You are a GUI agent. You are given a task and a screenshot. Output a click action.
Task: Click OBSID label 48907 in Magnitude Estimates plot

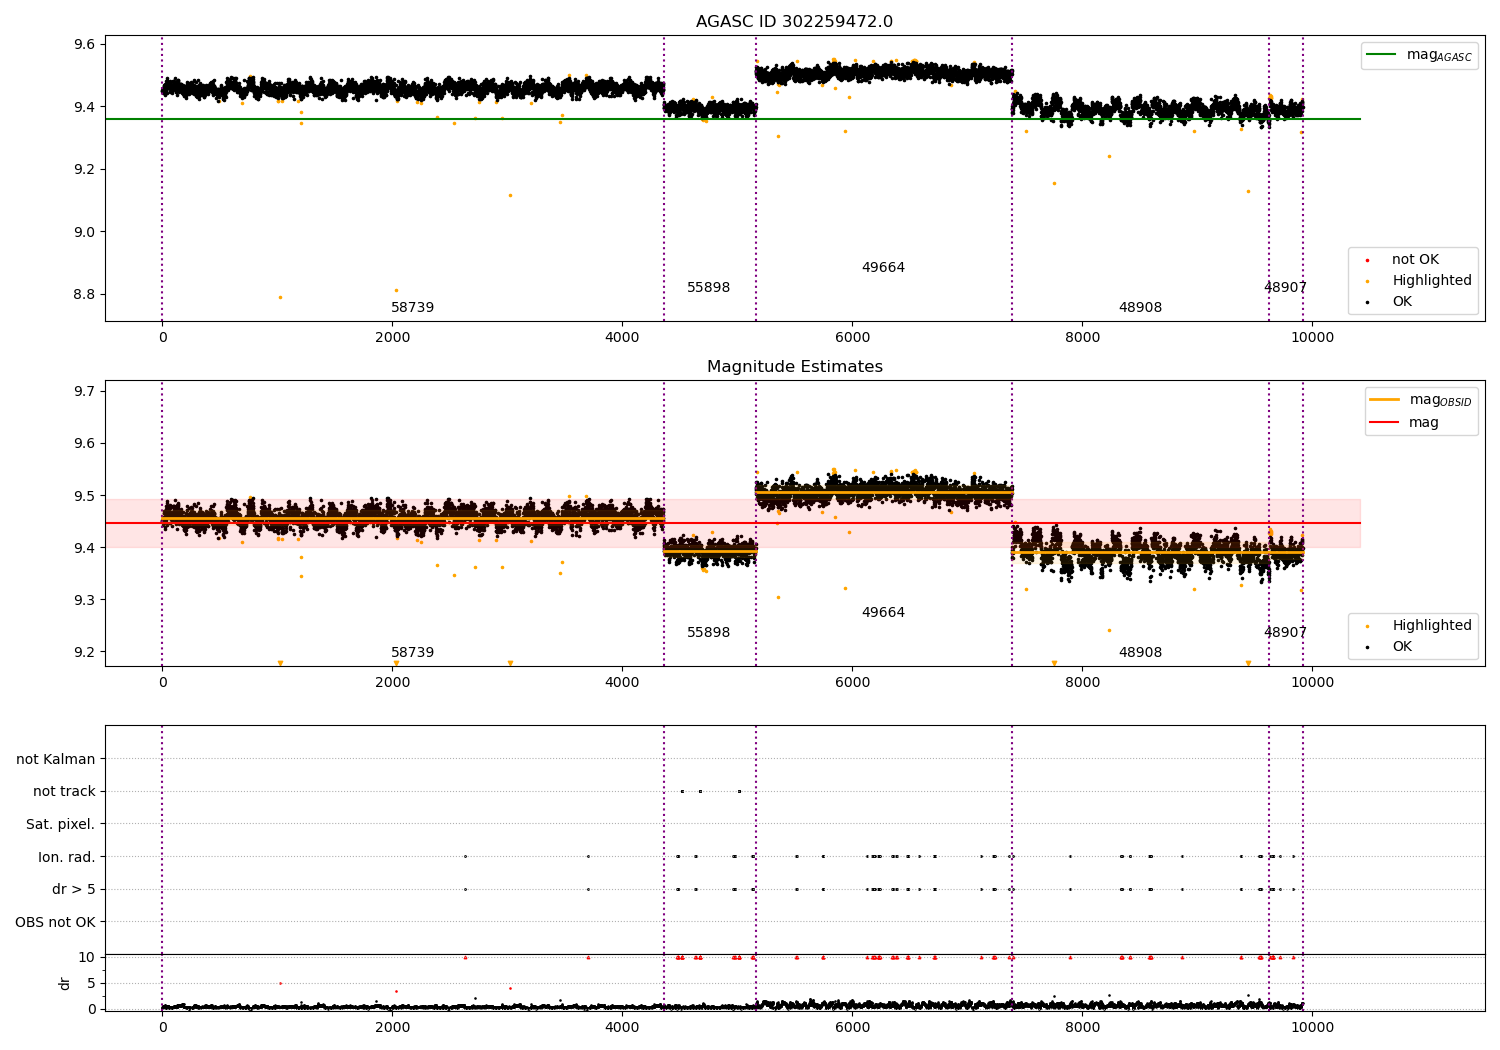[x=1285, y=633]
